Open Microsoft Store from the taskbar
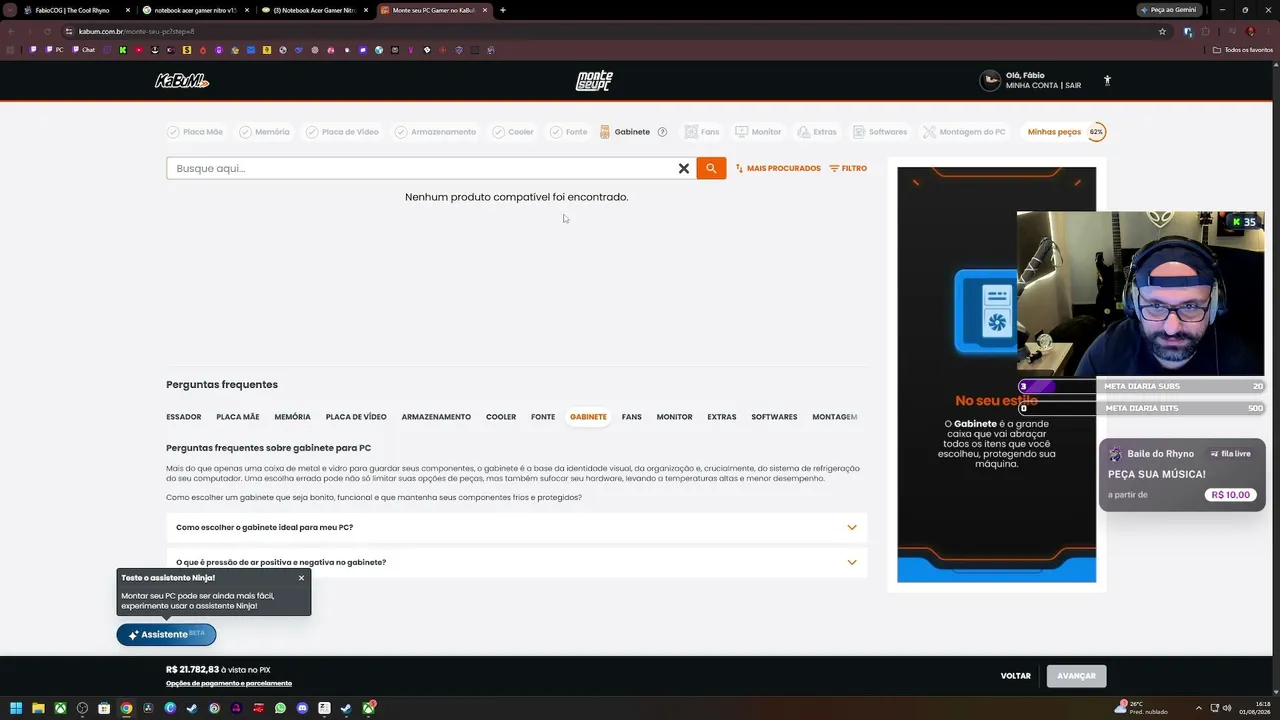Screen dimensions: 1280x720 click(104, 708)
